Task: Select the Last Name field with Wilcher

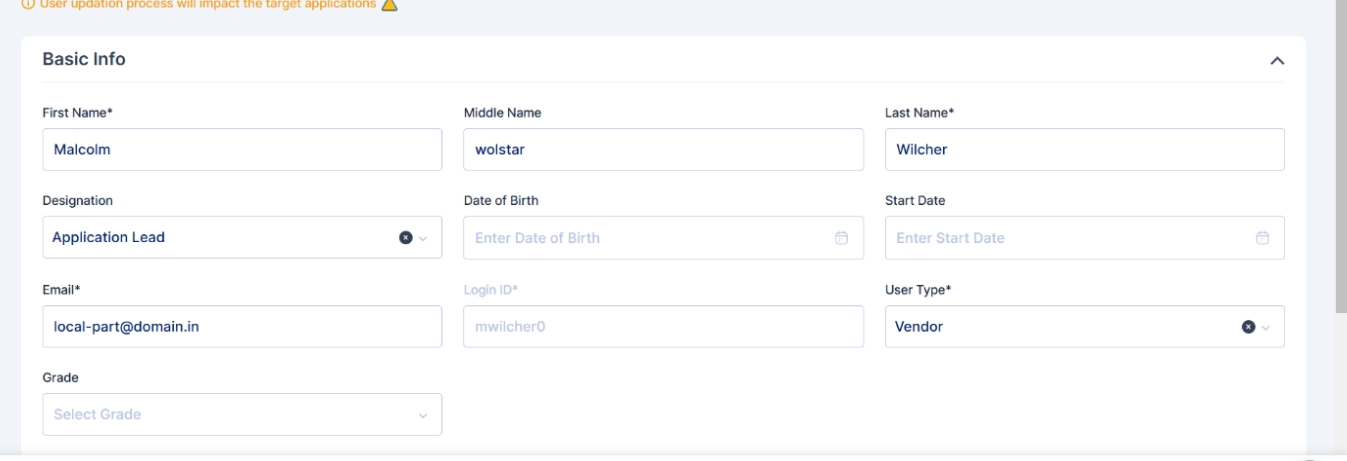Action: pos(1084,150)
